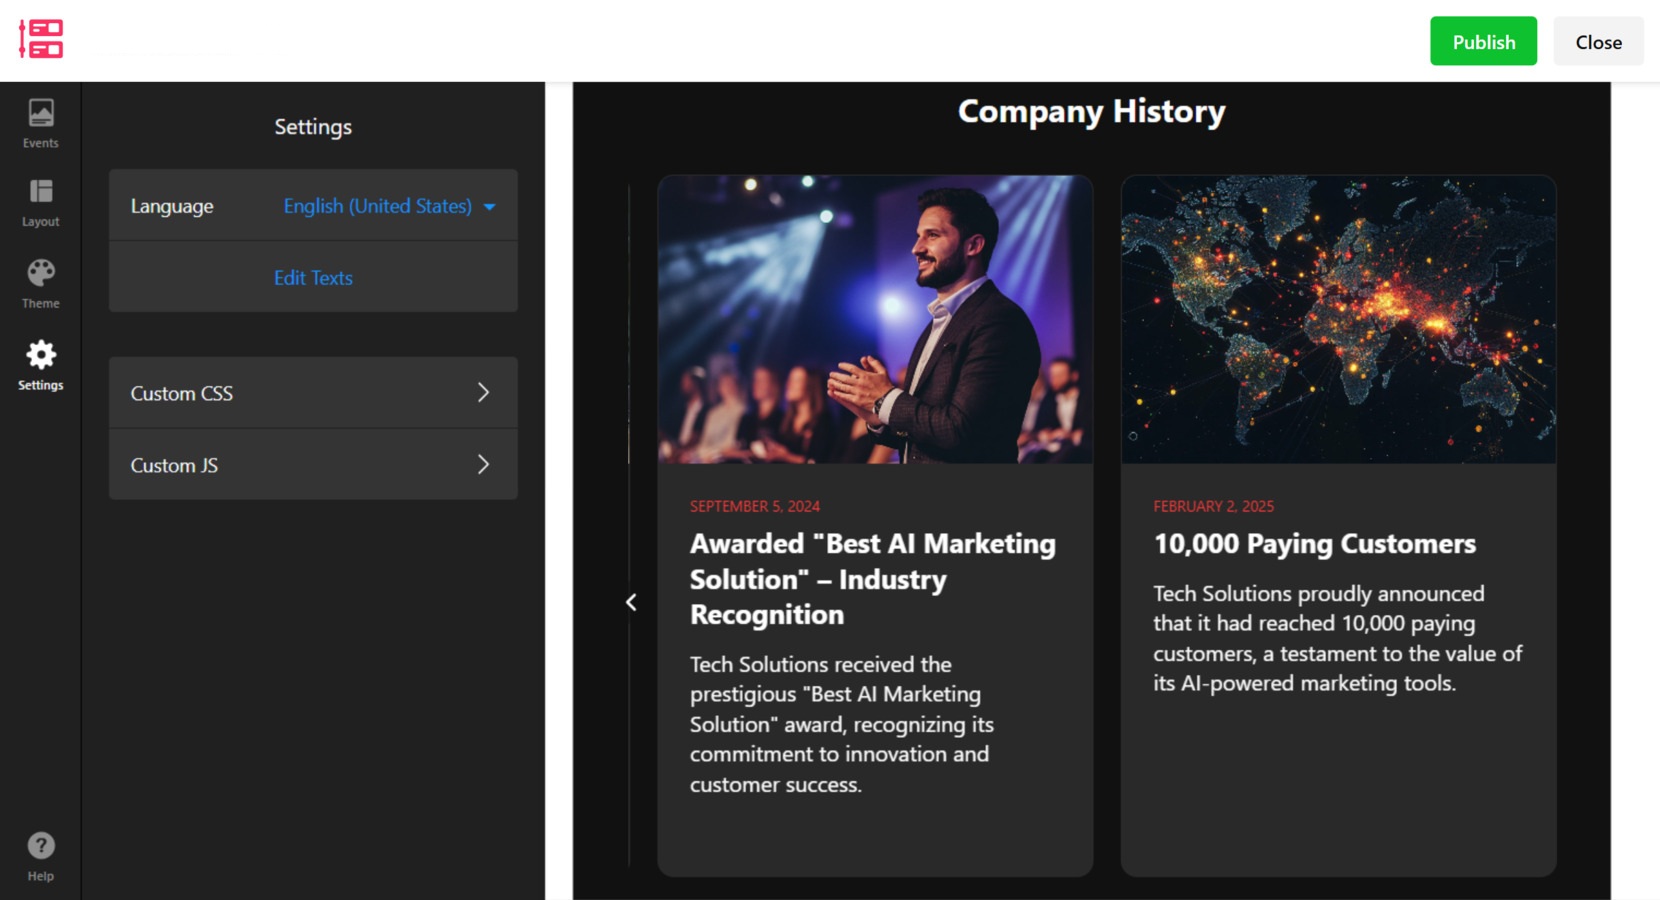The height and width of the screenshot is (900, 1660).
Task: Click the glowing world map image
Action: coord(1338,319)
